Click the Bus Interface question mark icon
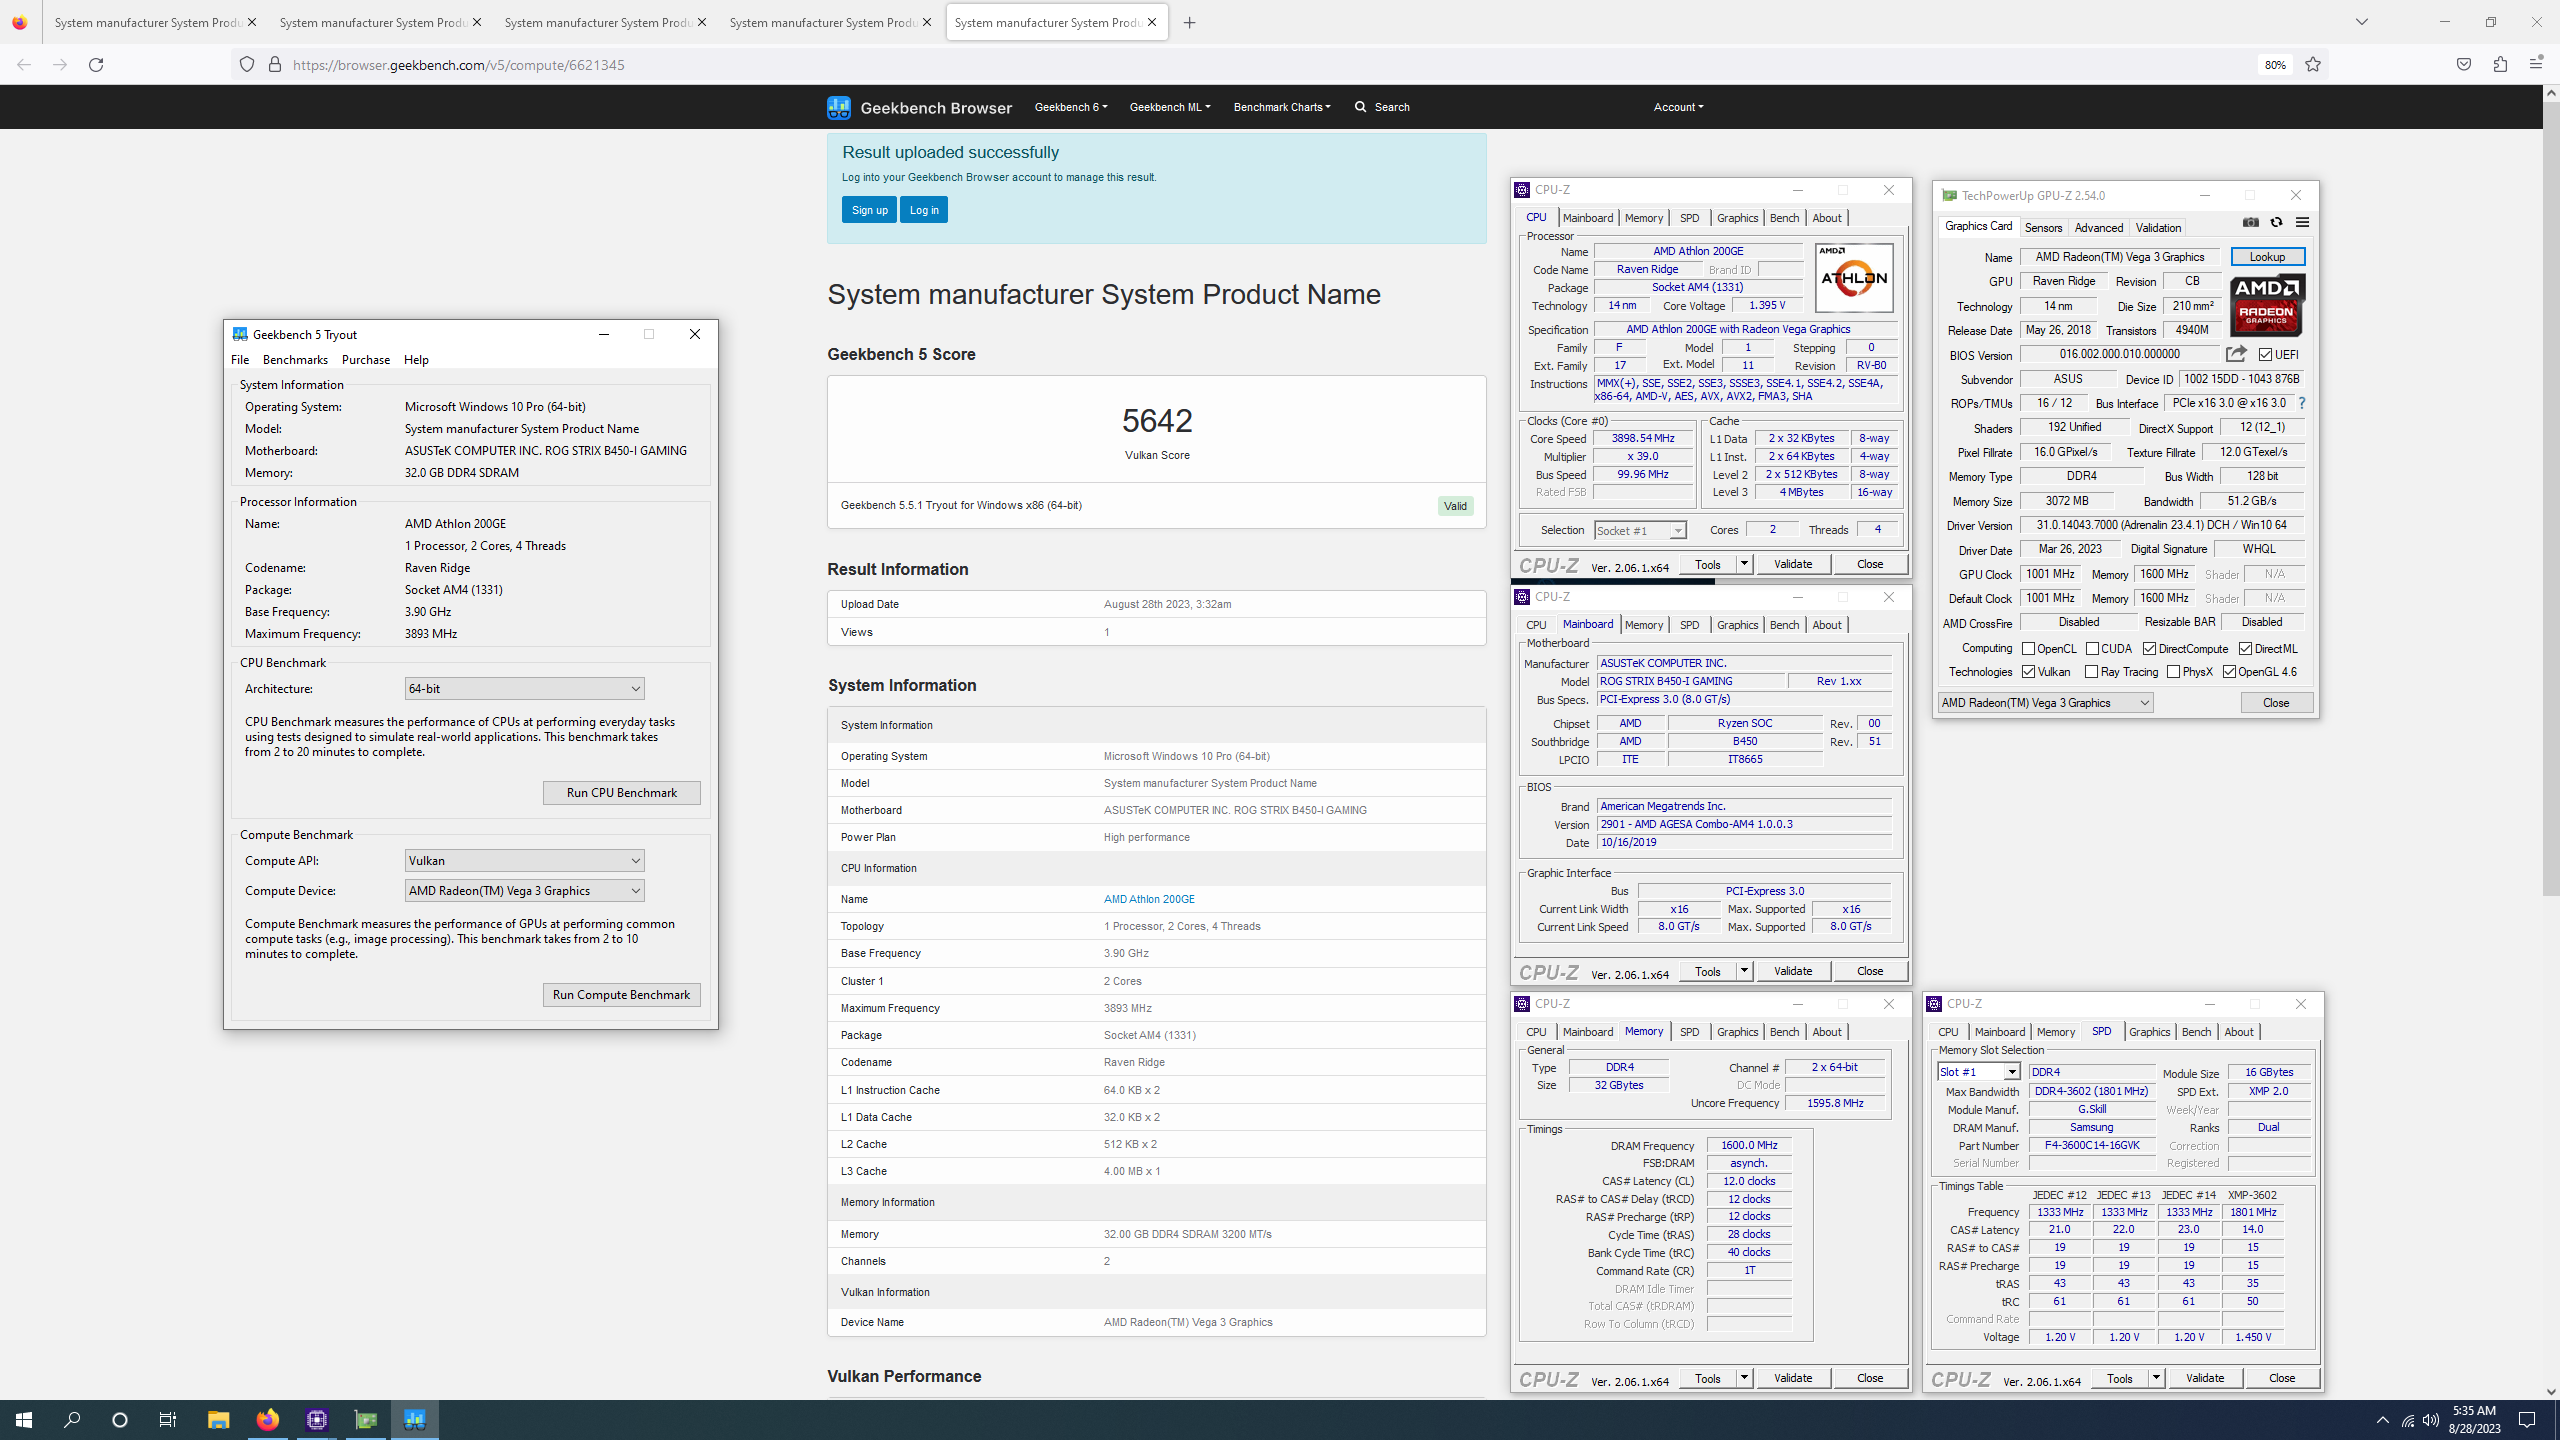Viewport: 2560px width, 1440px height. 2302,403
